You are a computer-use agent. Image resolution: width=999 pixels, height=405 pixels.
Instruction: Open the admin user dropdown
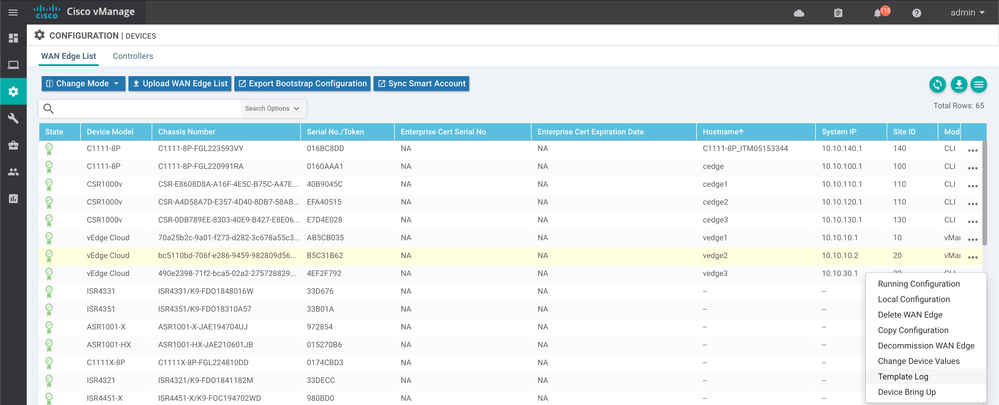coord(967,13)
